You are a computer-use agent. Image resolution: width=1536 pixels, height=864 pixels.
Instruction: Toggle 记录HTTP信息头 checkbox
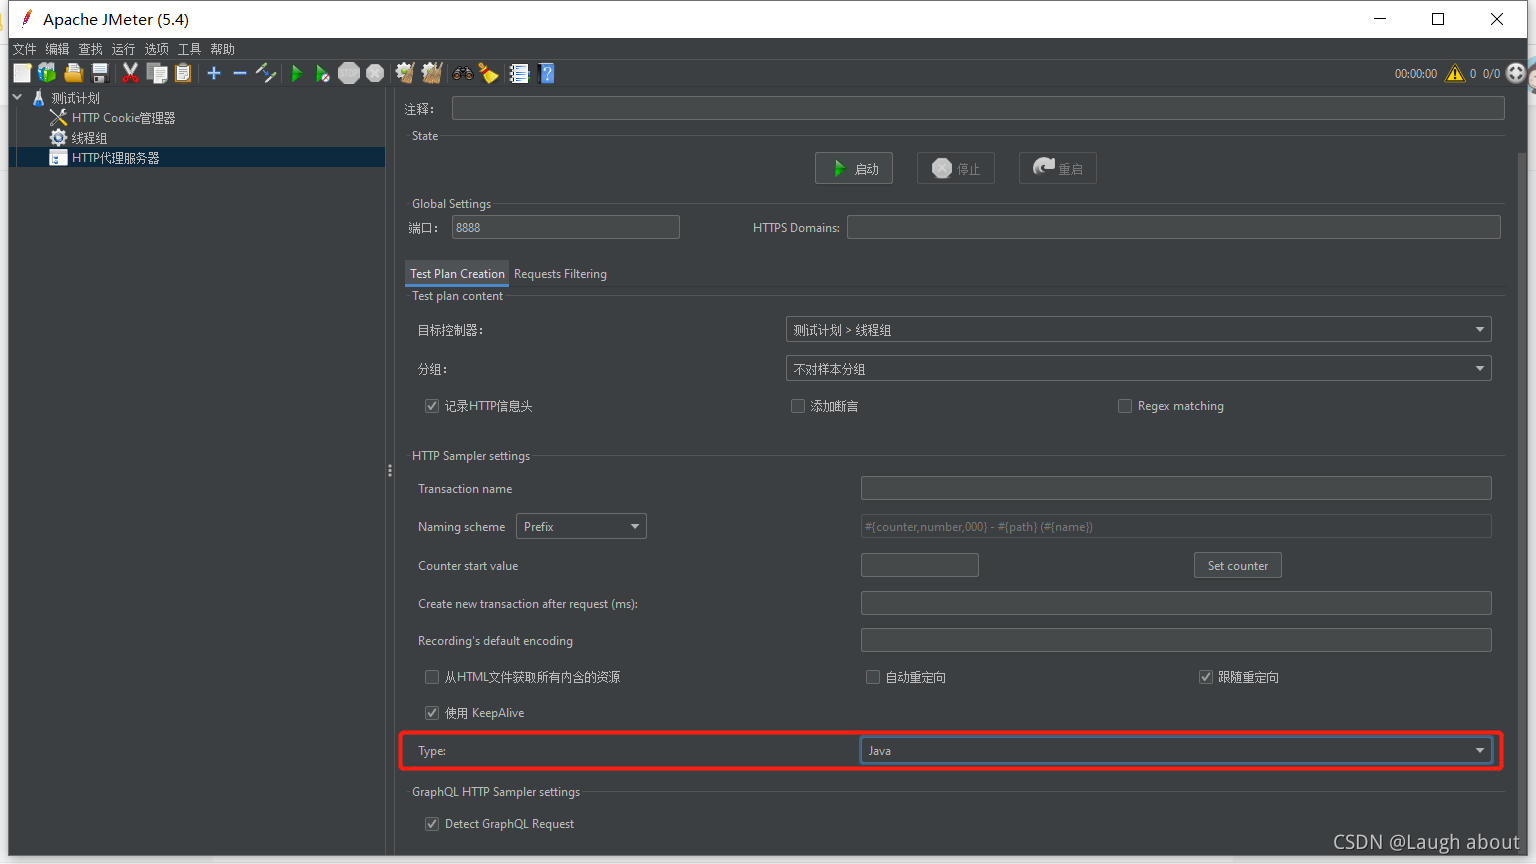tap(432, 406)
